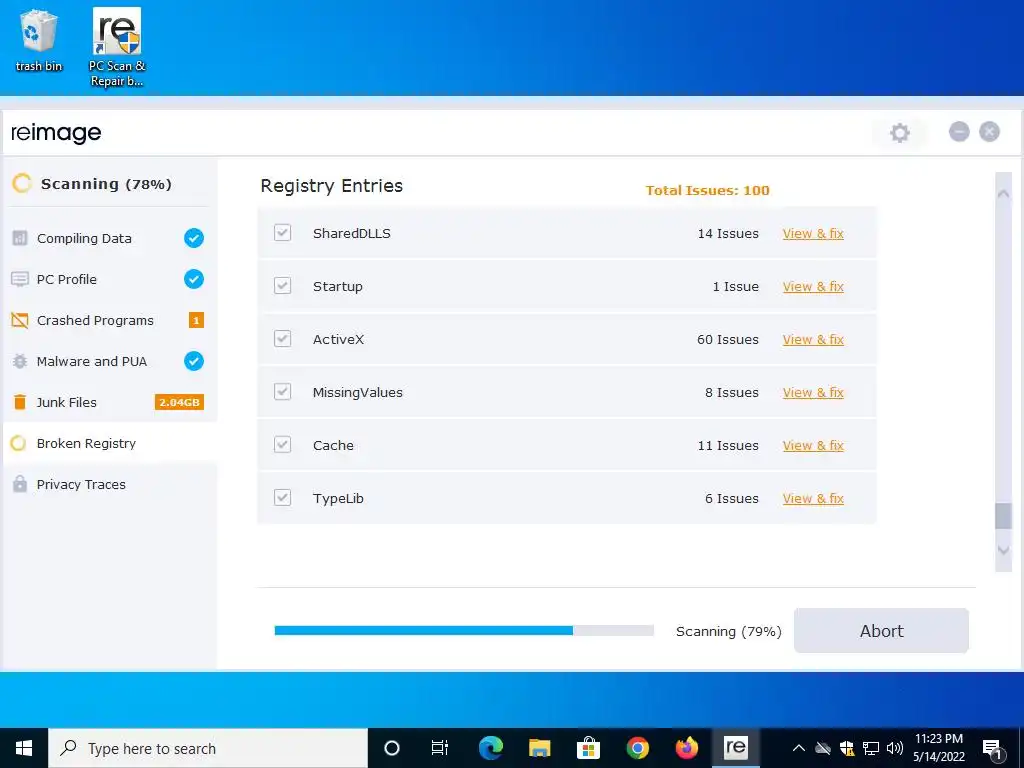This screenshot has height=768, width=1024.
Task: Open Microsoft Store from taskbar
Action: (x=588, y=748)
